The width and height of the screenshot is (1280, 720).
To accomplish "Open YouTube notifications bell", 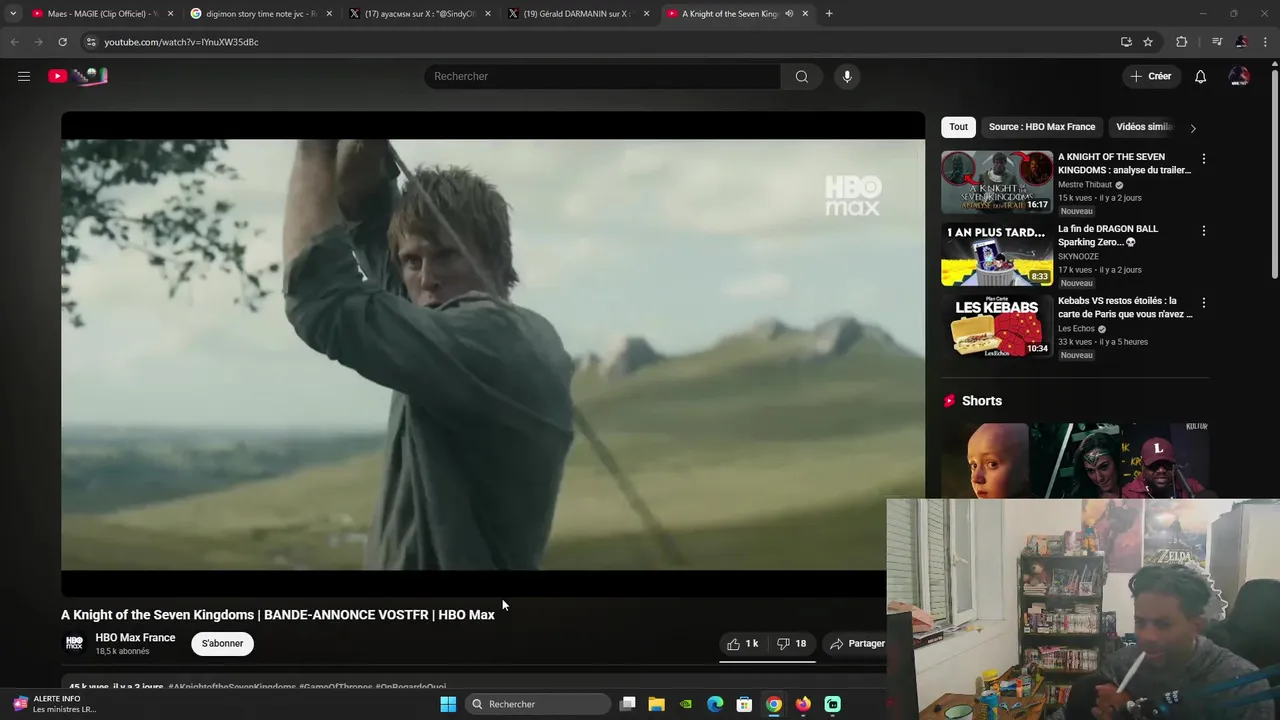I will click(x=1200, y=76).
